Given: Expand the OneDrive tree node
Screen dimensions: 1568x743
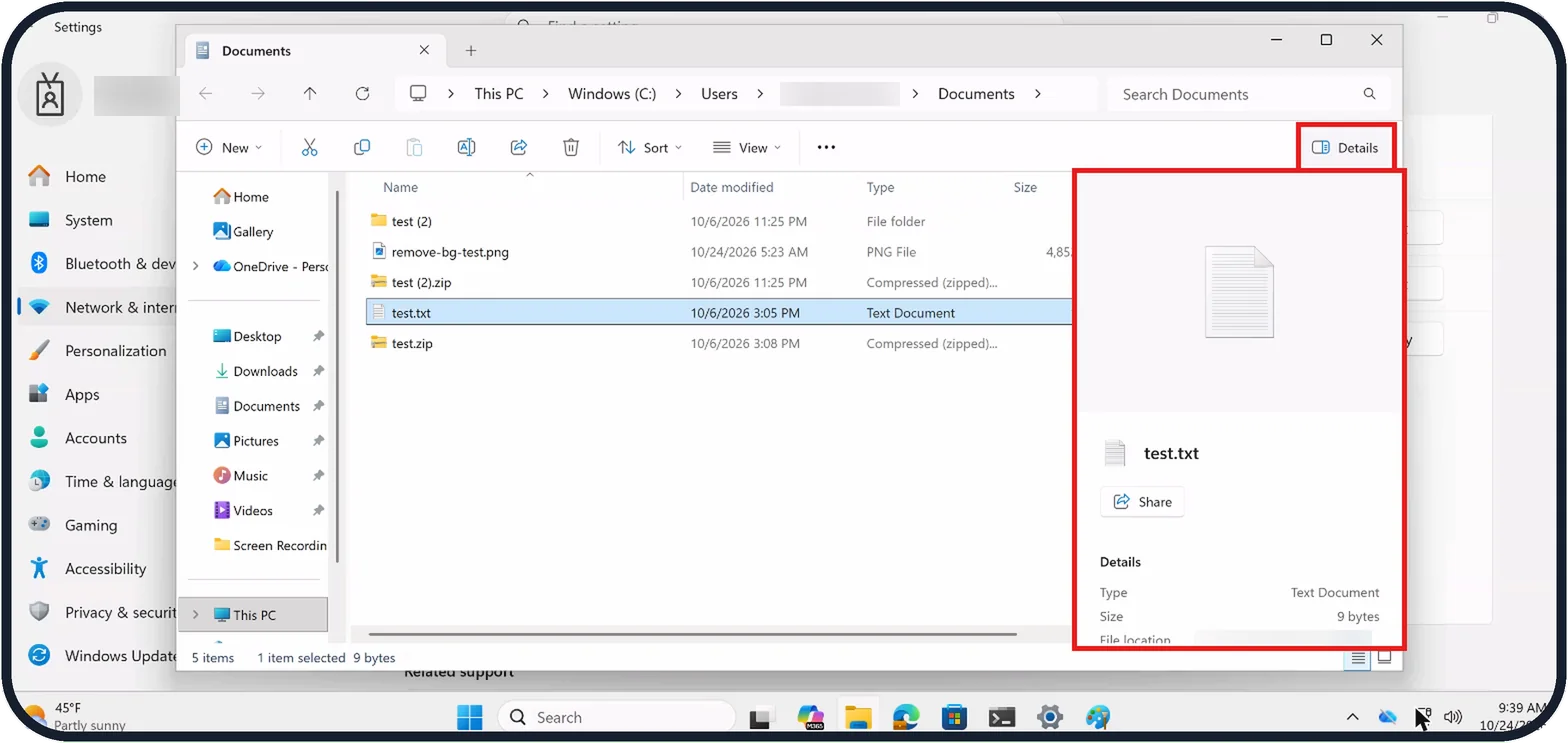Looking at the screenshot, I should coord(196,266).
